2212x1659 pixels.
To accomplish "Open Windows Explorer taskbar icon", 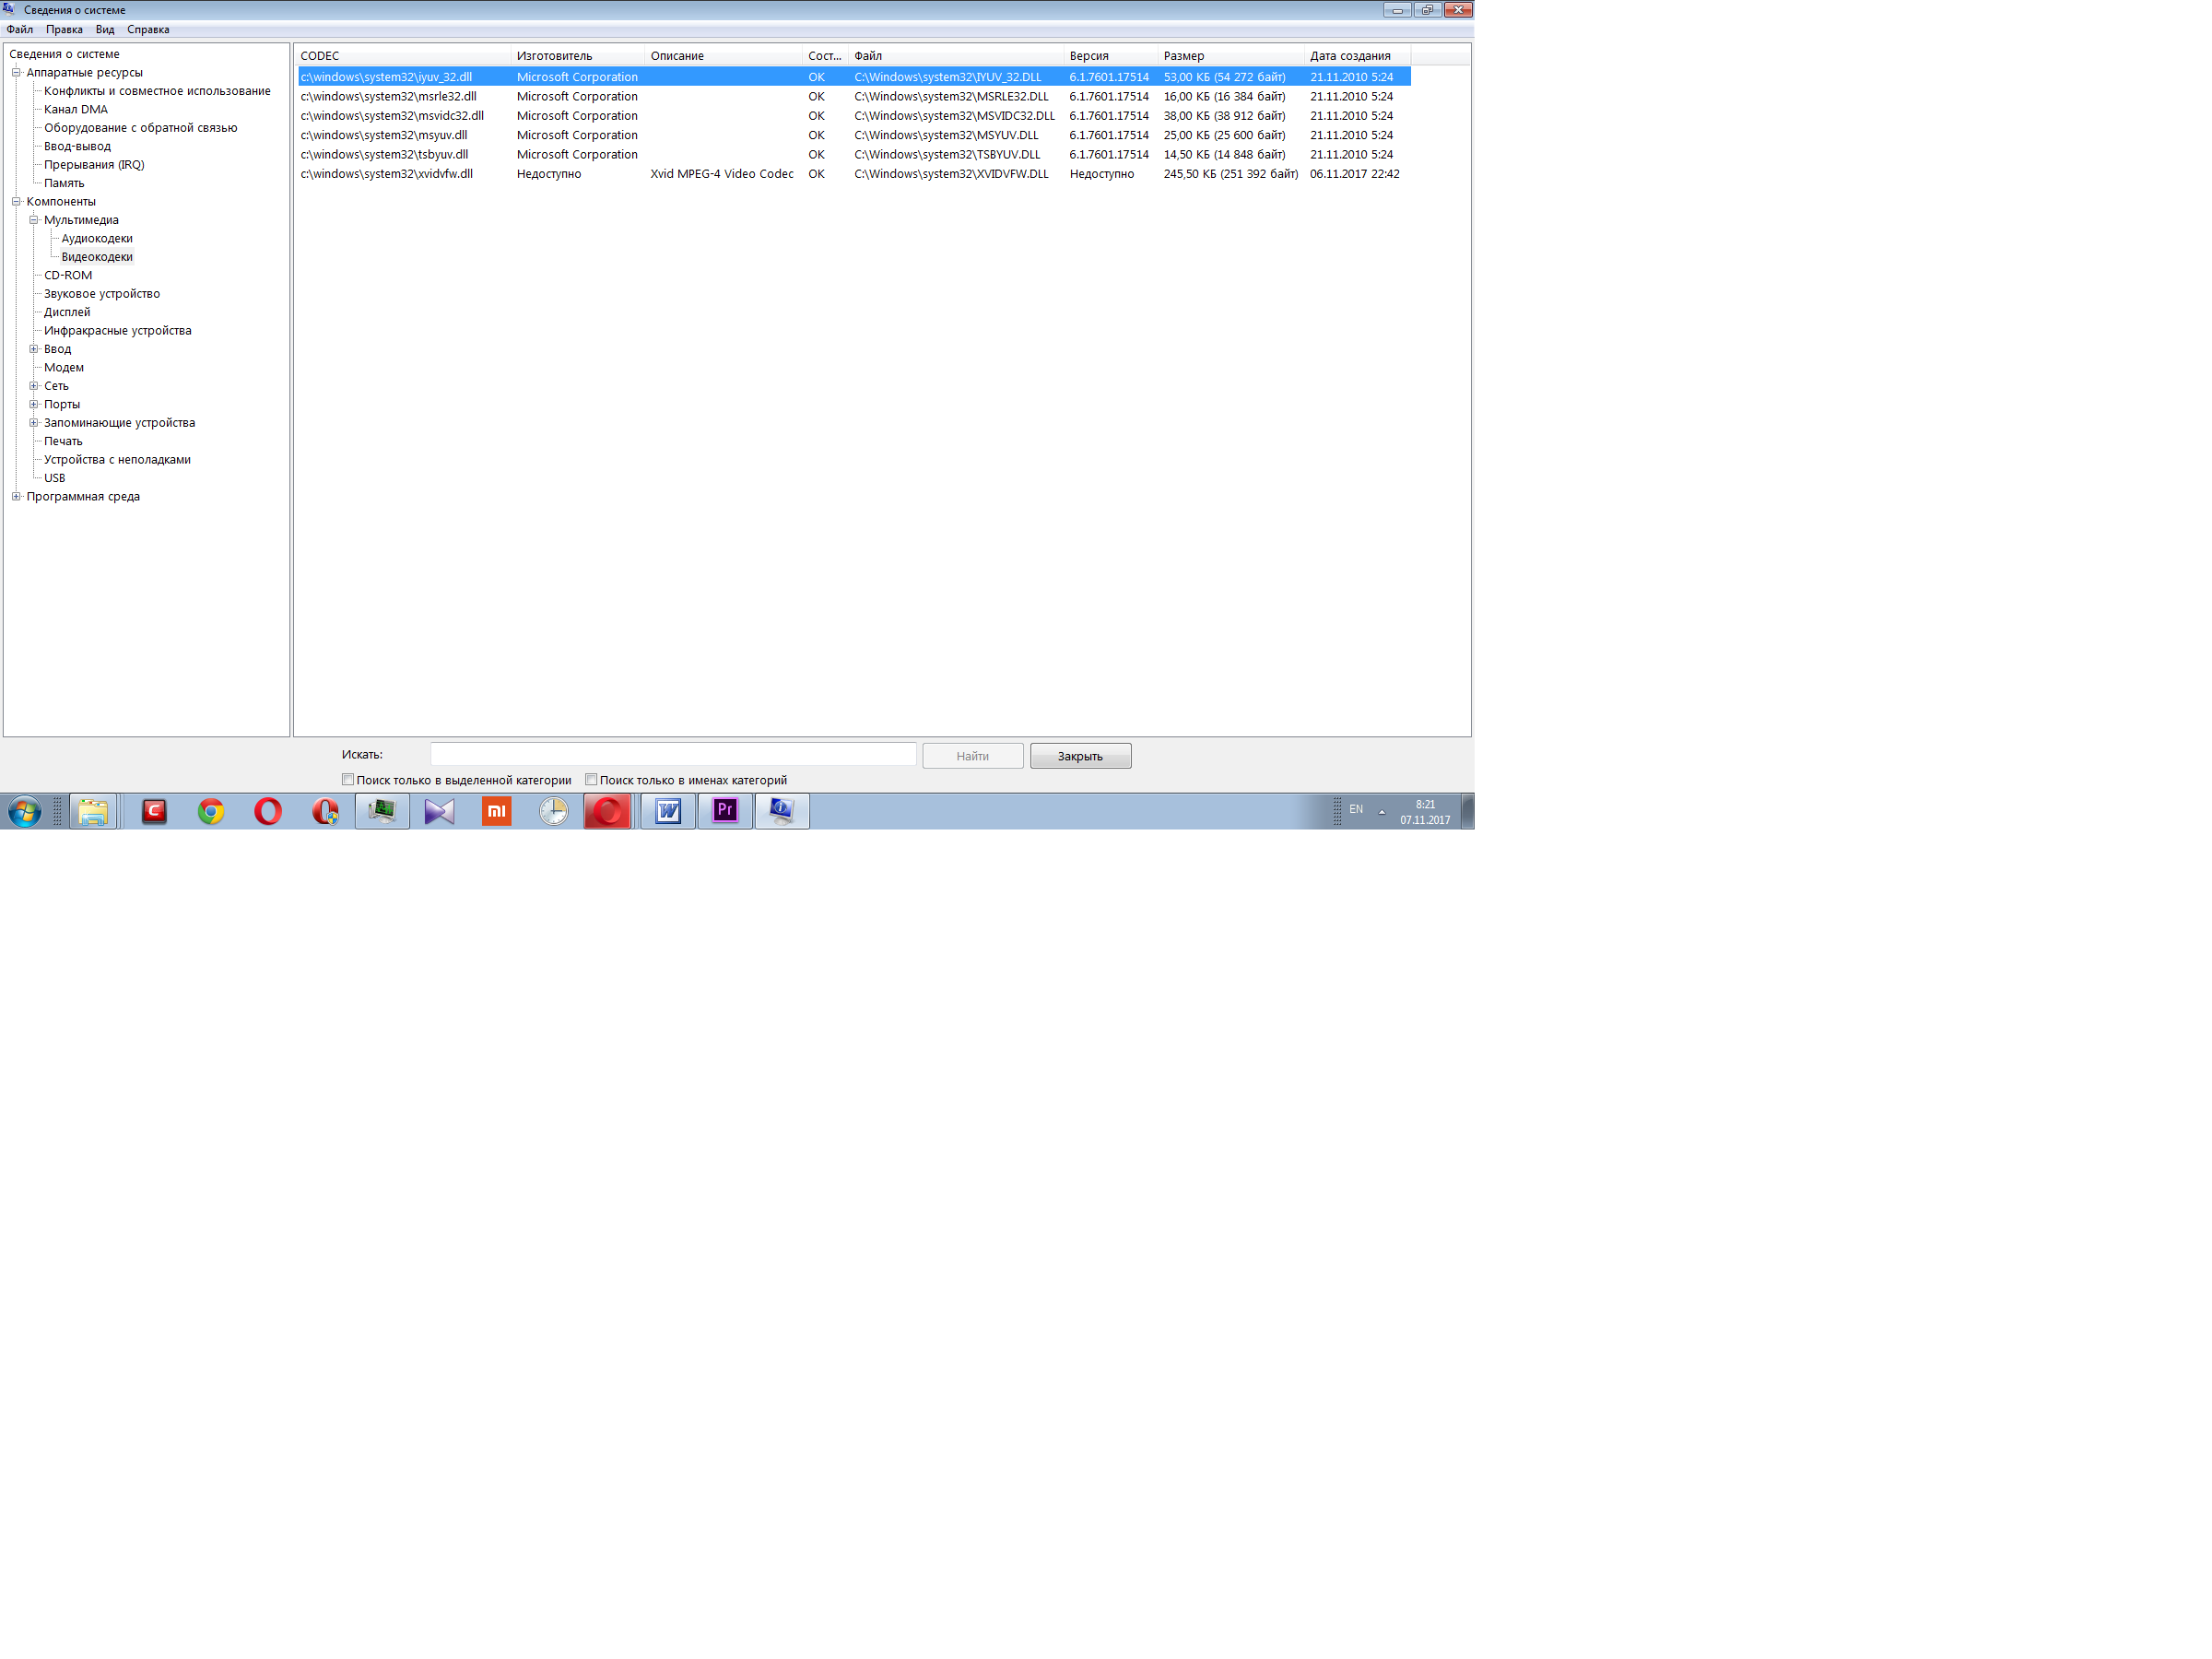I will click(x=93, y=811).
